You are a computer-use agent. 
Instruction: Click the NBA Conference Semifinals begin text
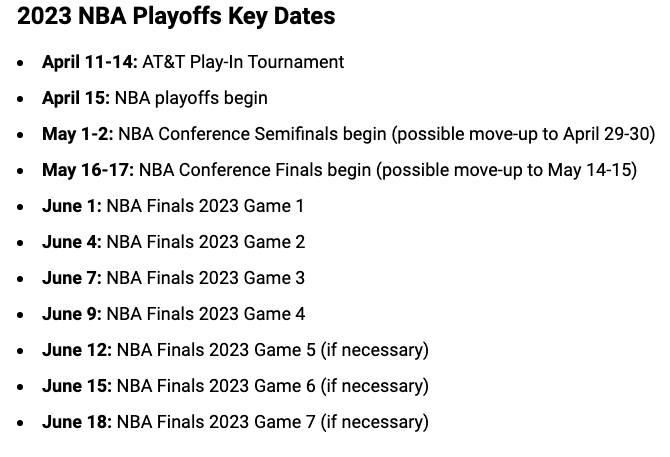tap(252, 134)
